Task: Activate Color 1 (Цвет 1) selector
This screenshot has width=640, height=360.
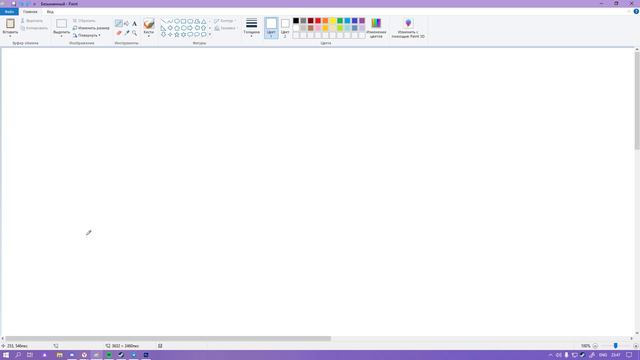Action: pos(271,28)
